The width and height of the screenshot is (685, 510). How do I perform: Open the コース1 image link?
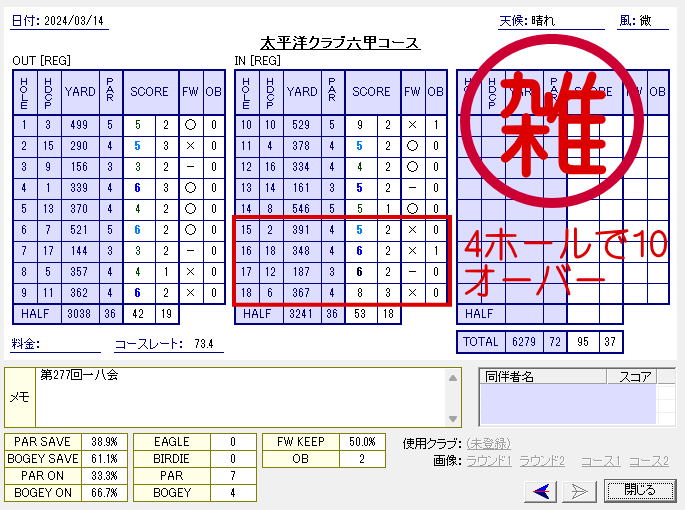pyautogui.click(x=600, y=461)
